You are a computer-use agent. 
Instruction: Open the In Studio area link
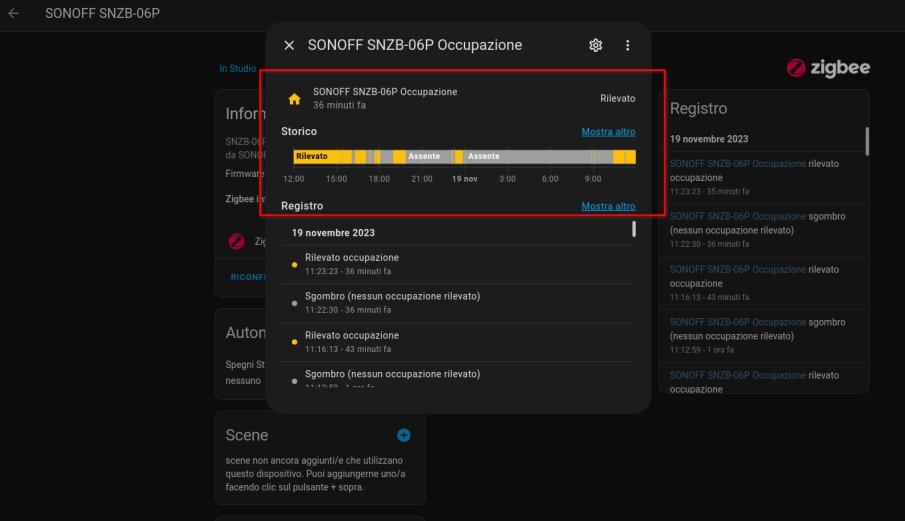(237, 68)
